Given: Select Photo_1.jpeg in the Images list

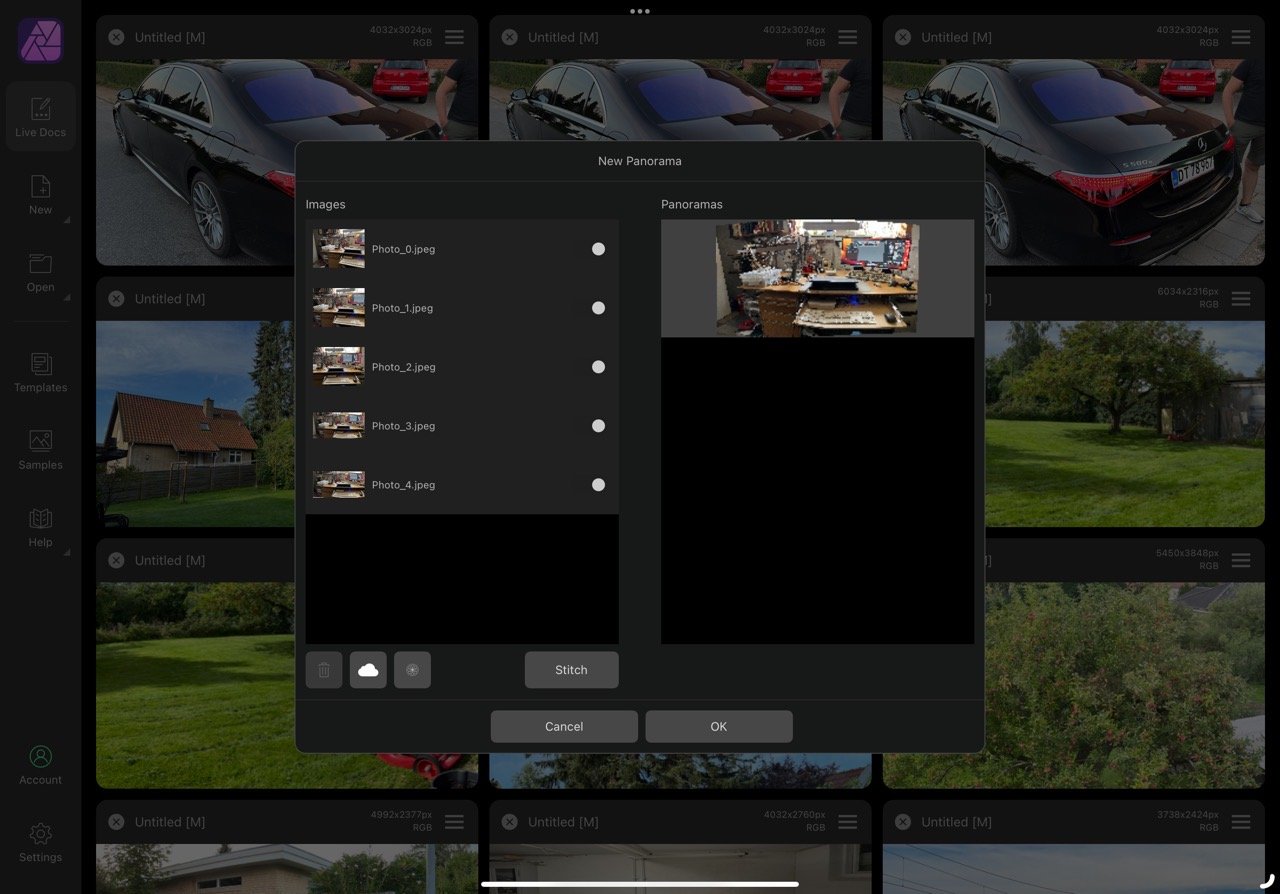Looking at the screenshot, I should 402,308.
